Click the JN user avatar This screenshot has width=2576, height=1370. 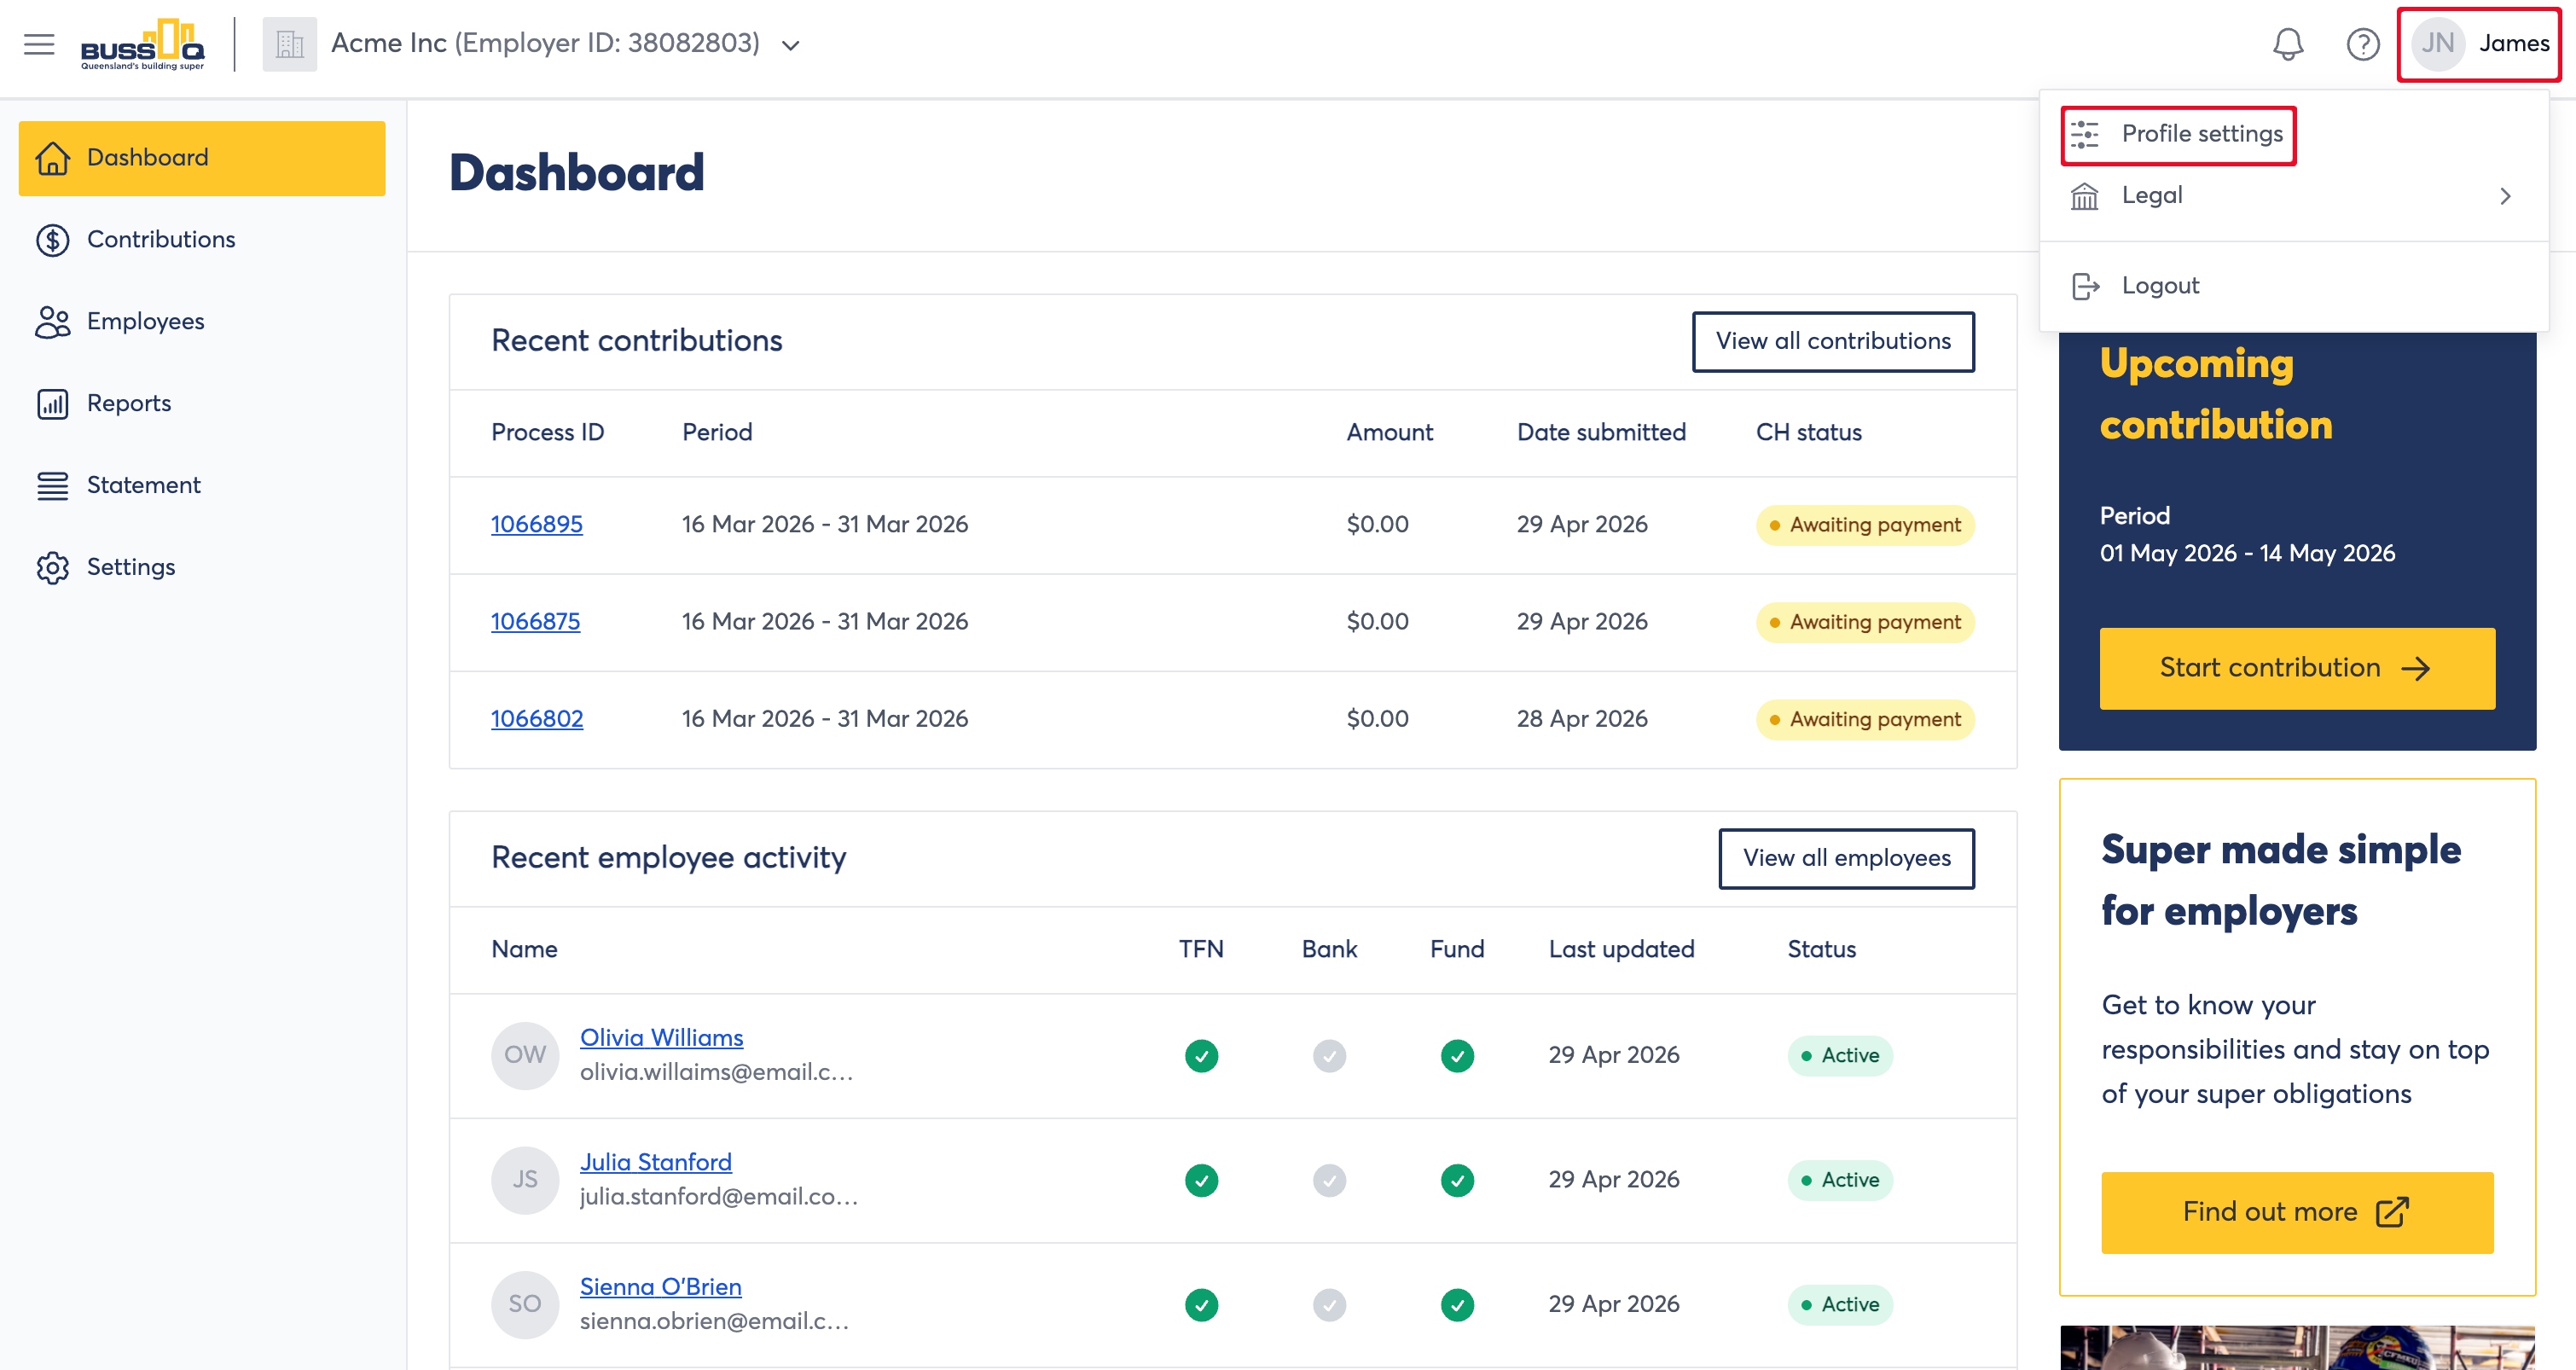tap(2437, 44)
